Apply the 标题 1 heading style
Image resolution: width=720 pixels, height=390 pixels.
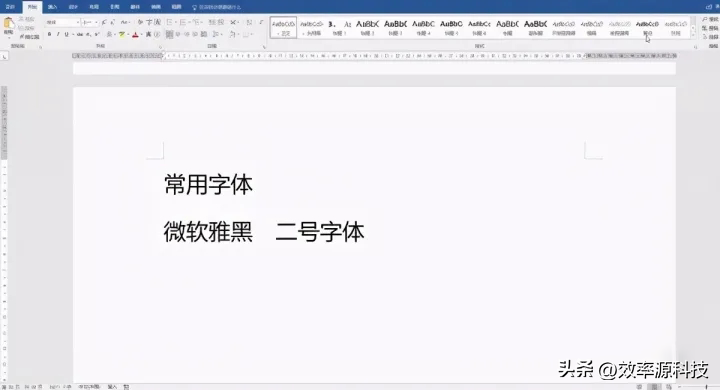click(x=339, y=28)
